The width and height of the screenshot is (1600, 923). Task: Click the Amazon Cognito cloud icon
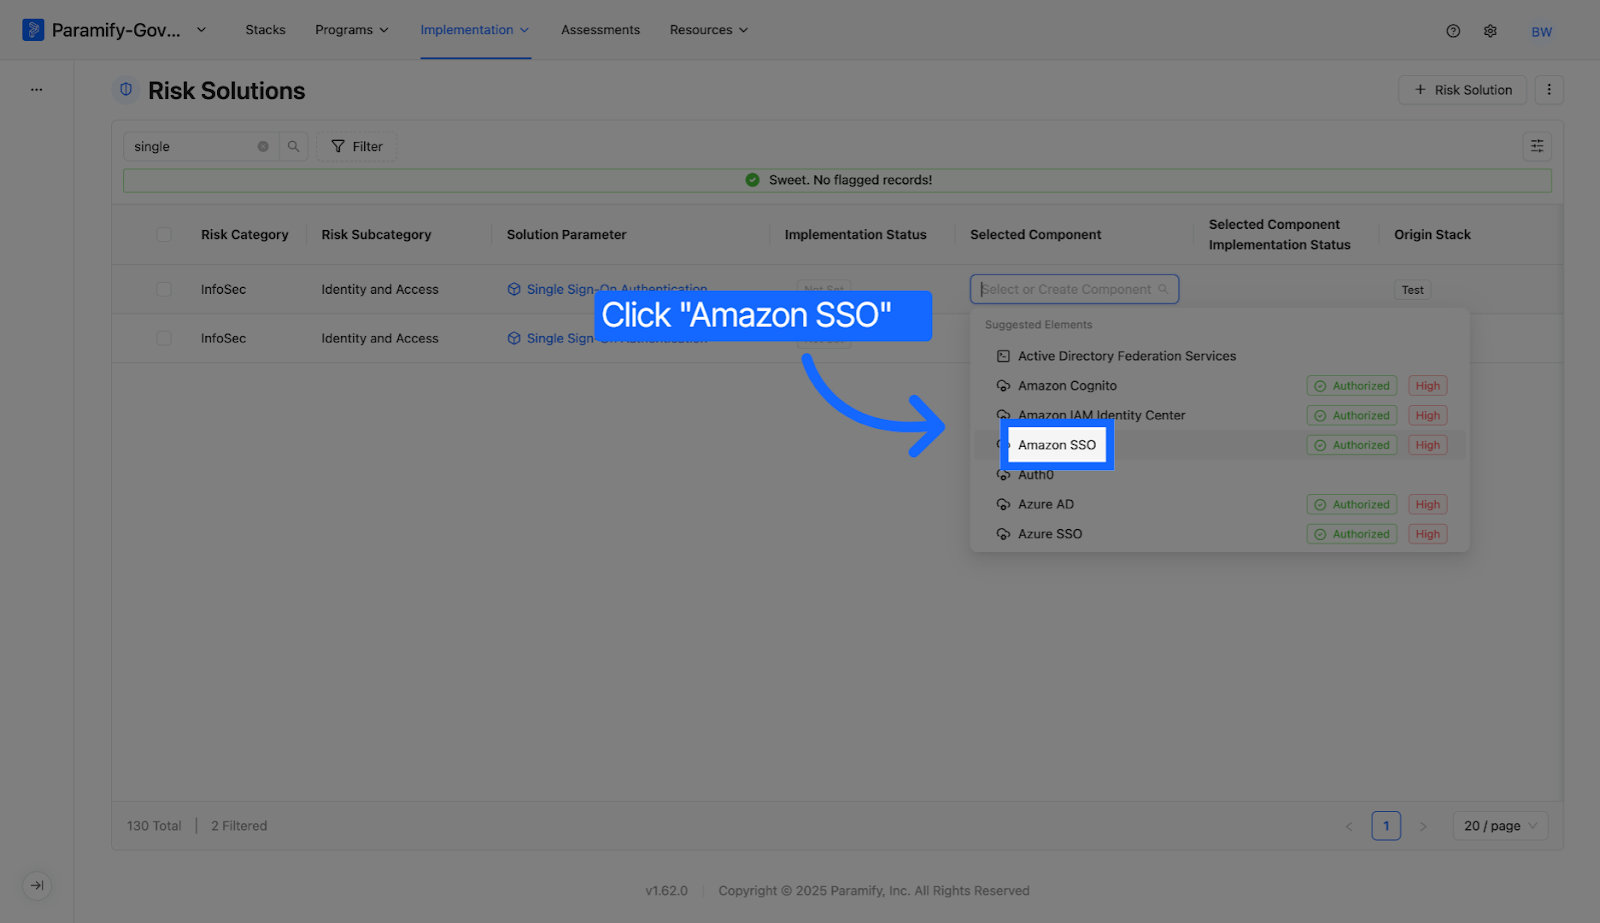coord(1003,386)
